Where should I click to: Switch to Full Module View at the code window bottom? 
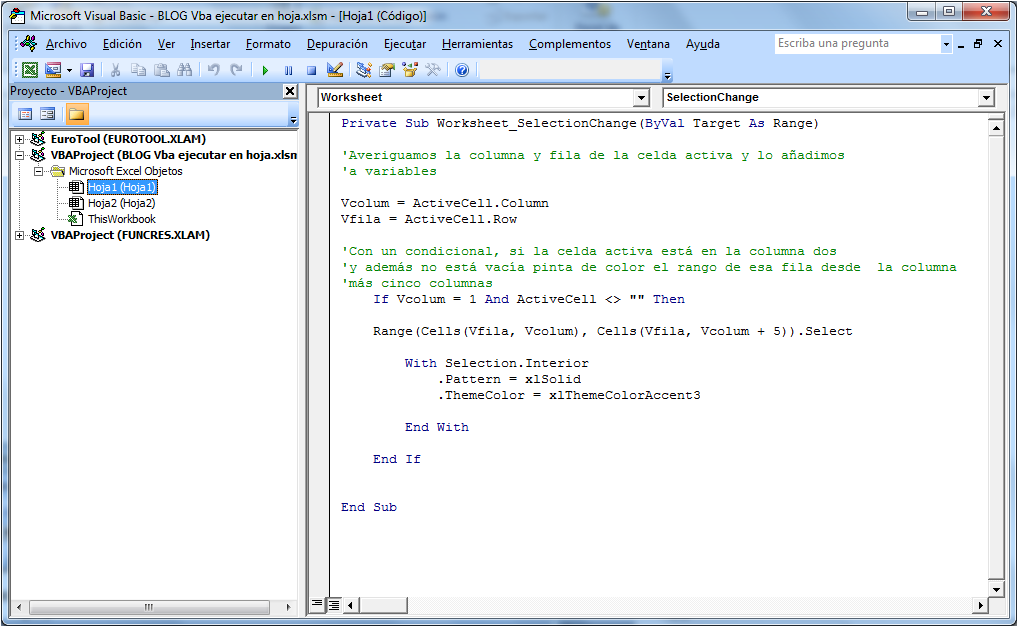click(x=333, y=604)
